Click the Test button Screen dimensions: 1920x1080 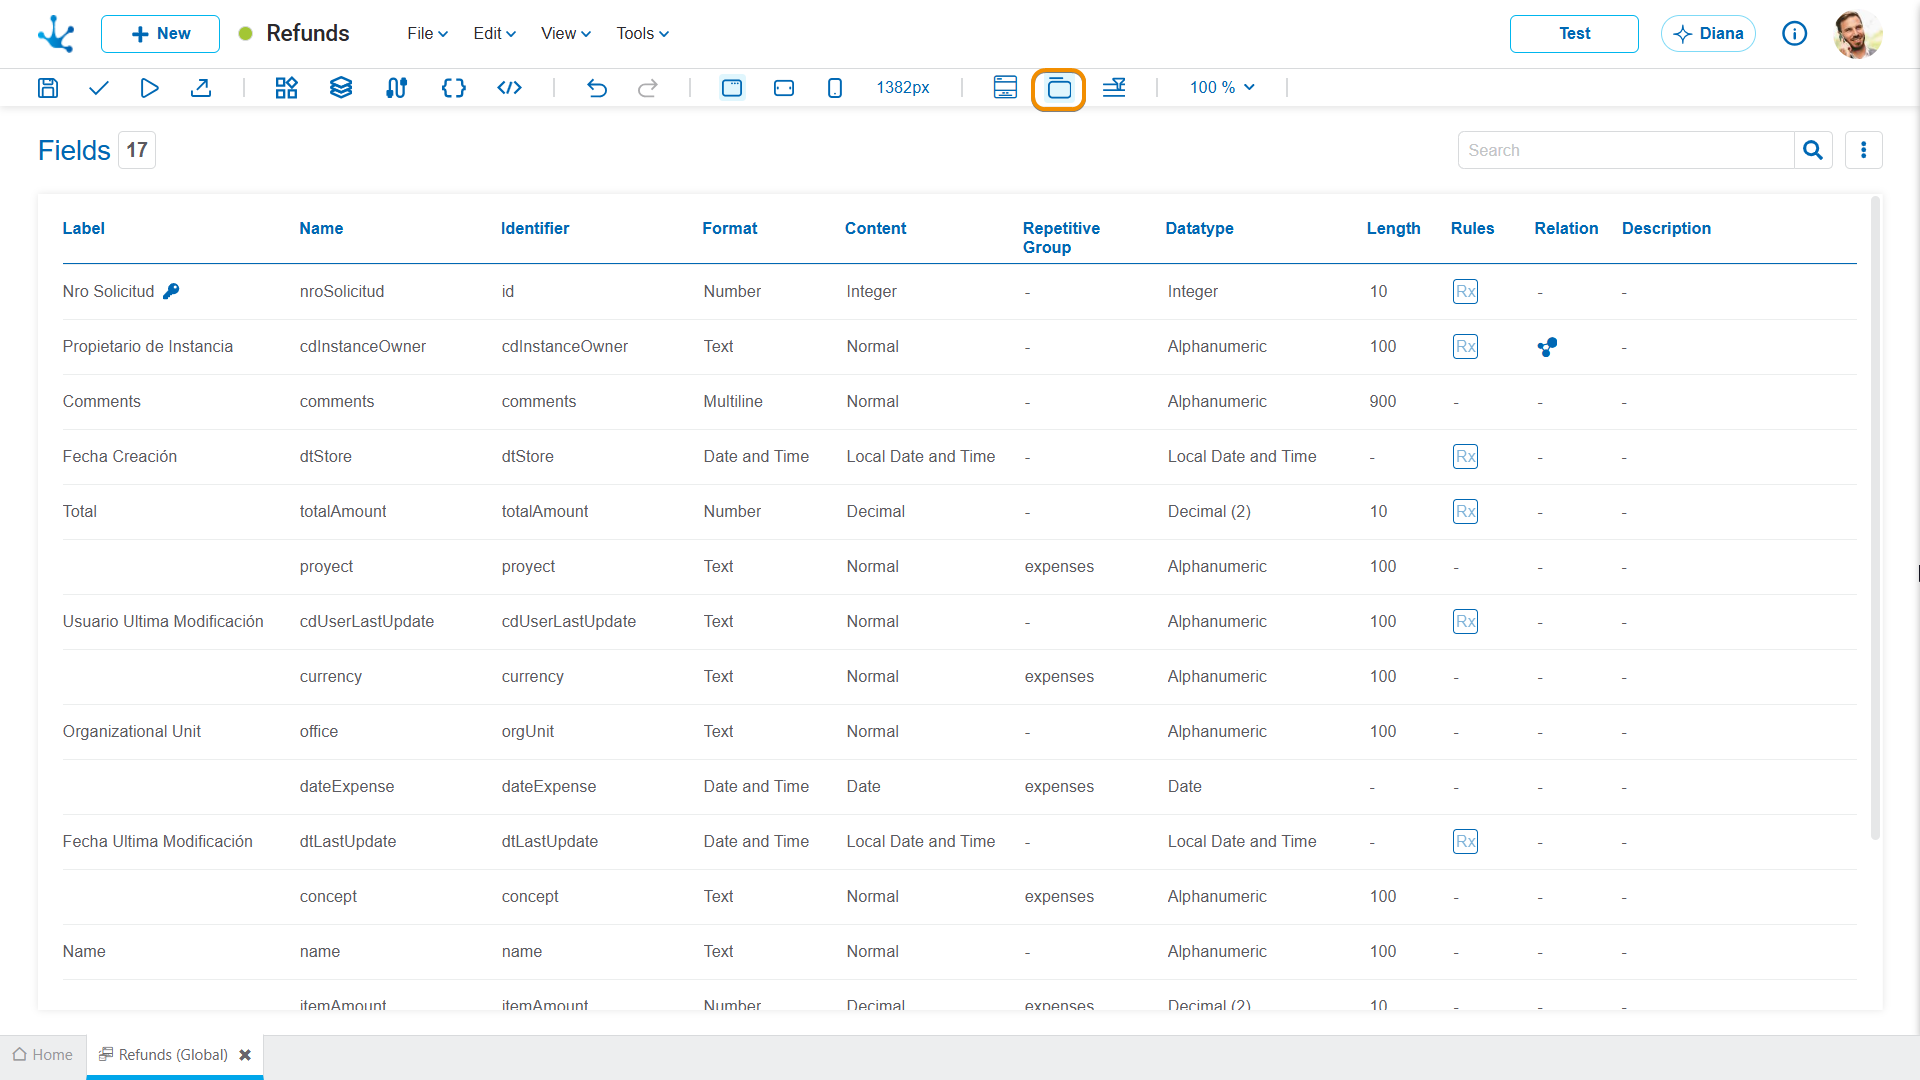pos(1574,34)
